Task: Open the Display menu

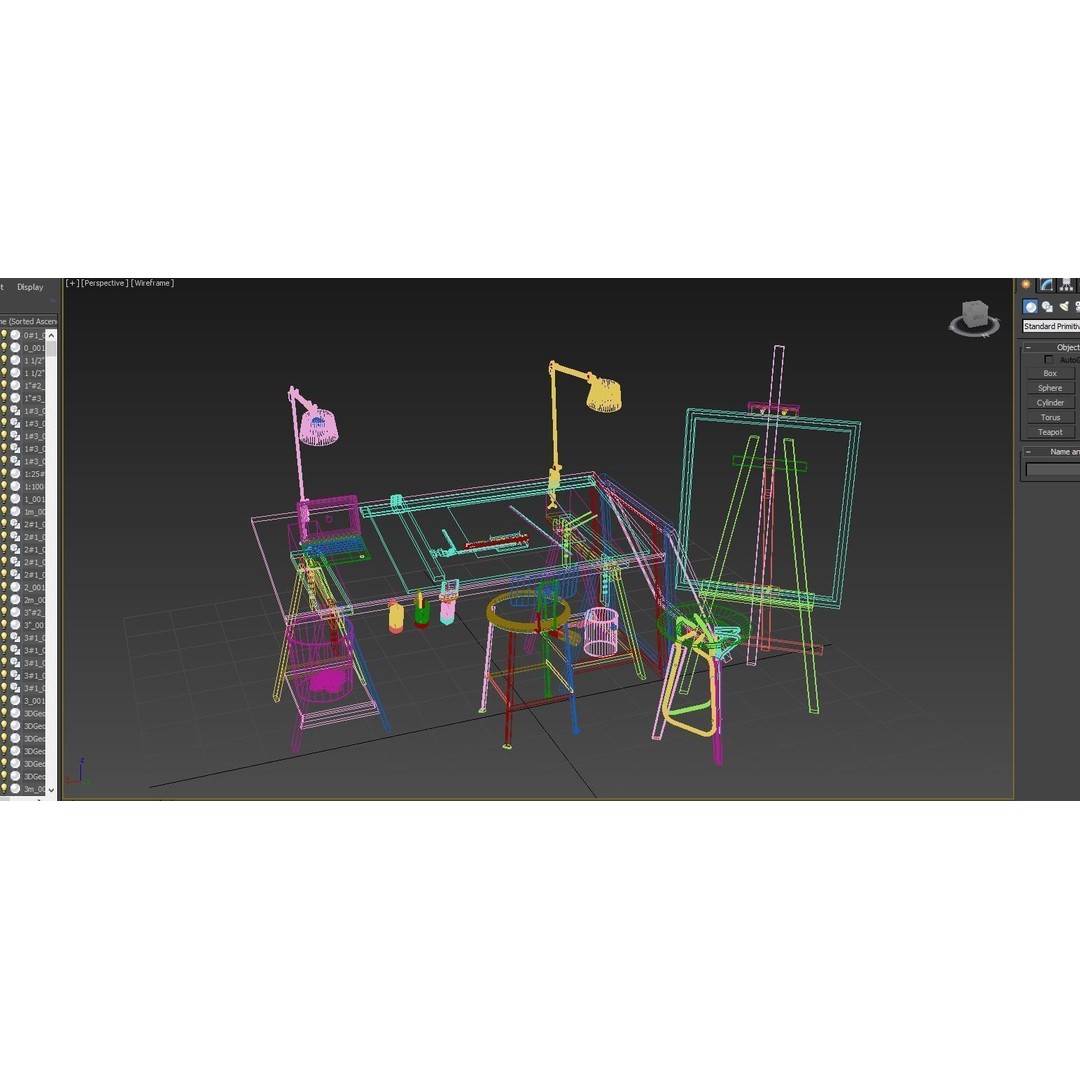Action: pyautogui.click(x=29, y=287)
